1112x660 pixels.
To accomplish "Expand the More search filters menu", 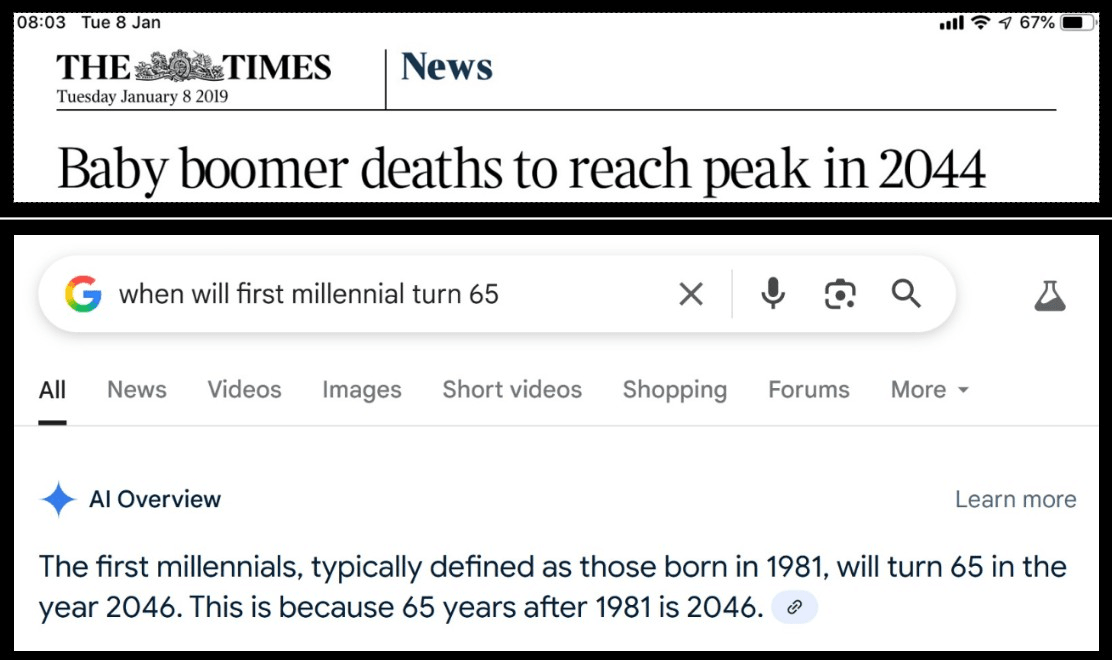I will coord(928,390).
